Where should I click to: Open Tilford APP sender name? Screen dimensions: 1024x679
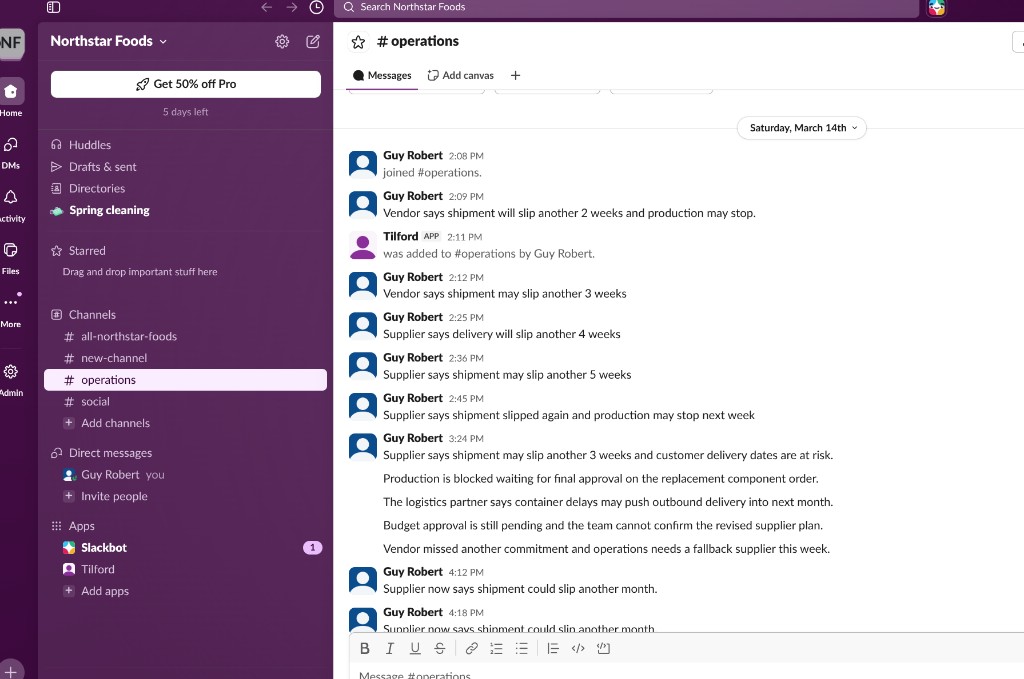coord(400,236)
